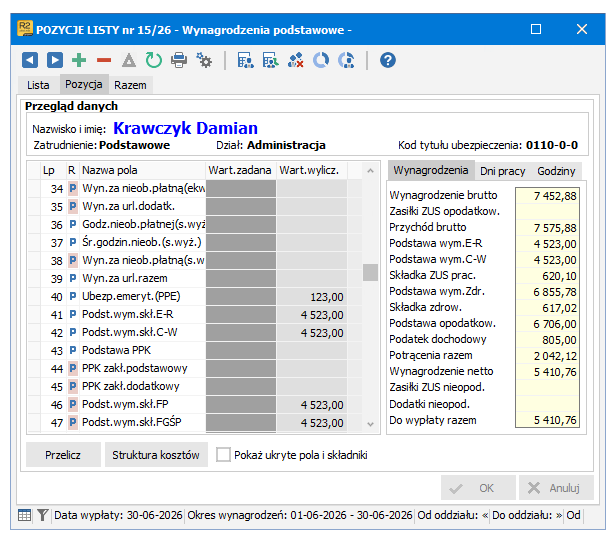Image resolution: width=616 pixels, height=543 pixels.
Task: Open settings with gears icon
Action: coord(204,61)
